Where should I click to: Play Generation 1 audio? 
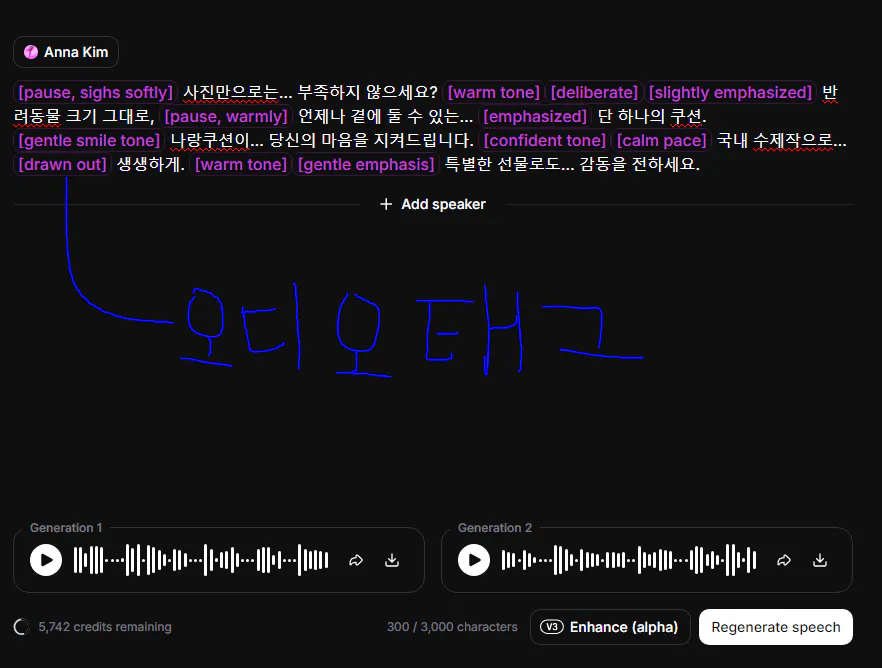point(46,560)
